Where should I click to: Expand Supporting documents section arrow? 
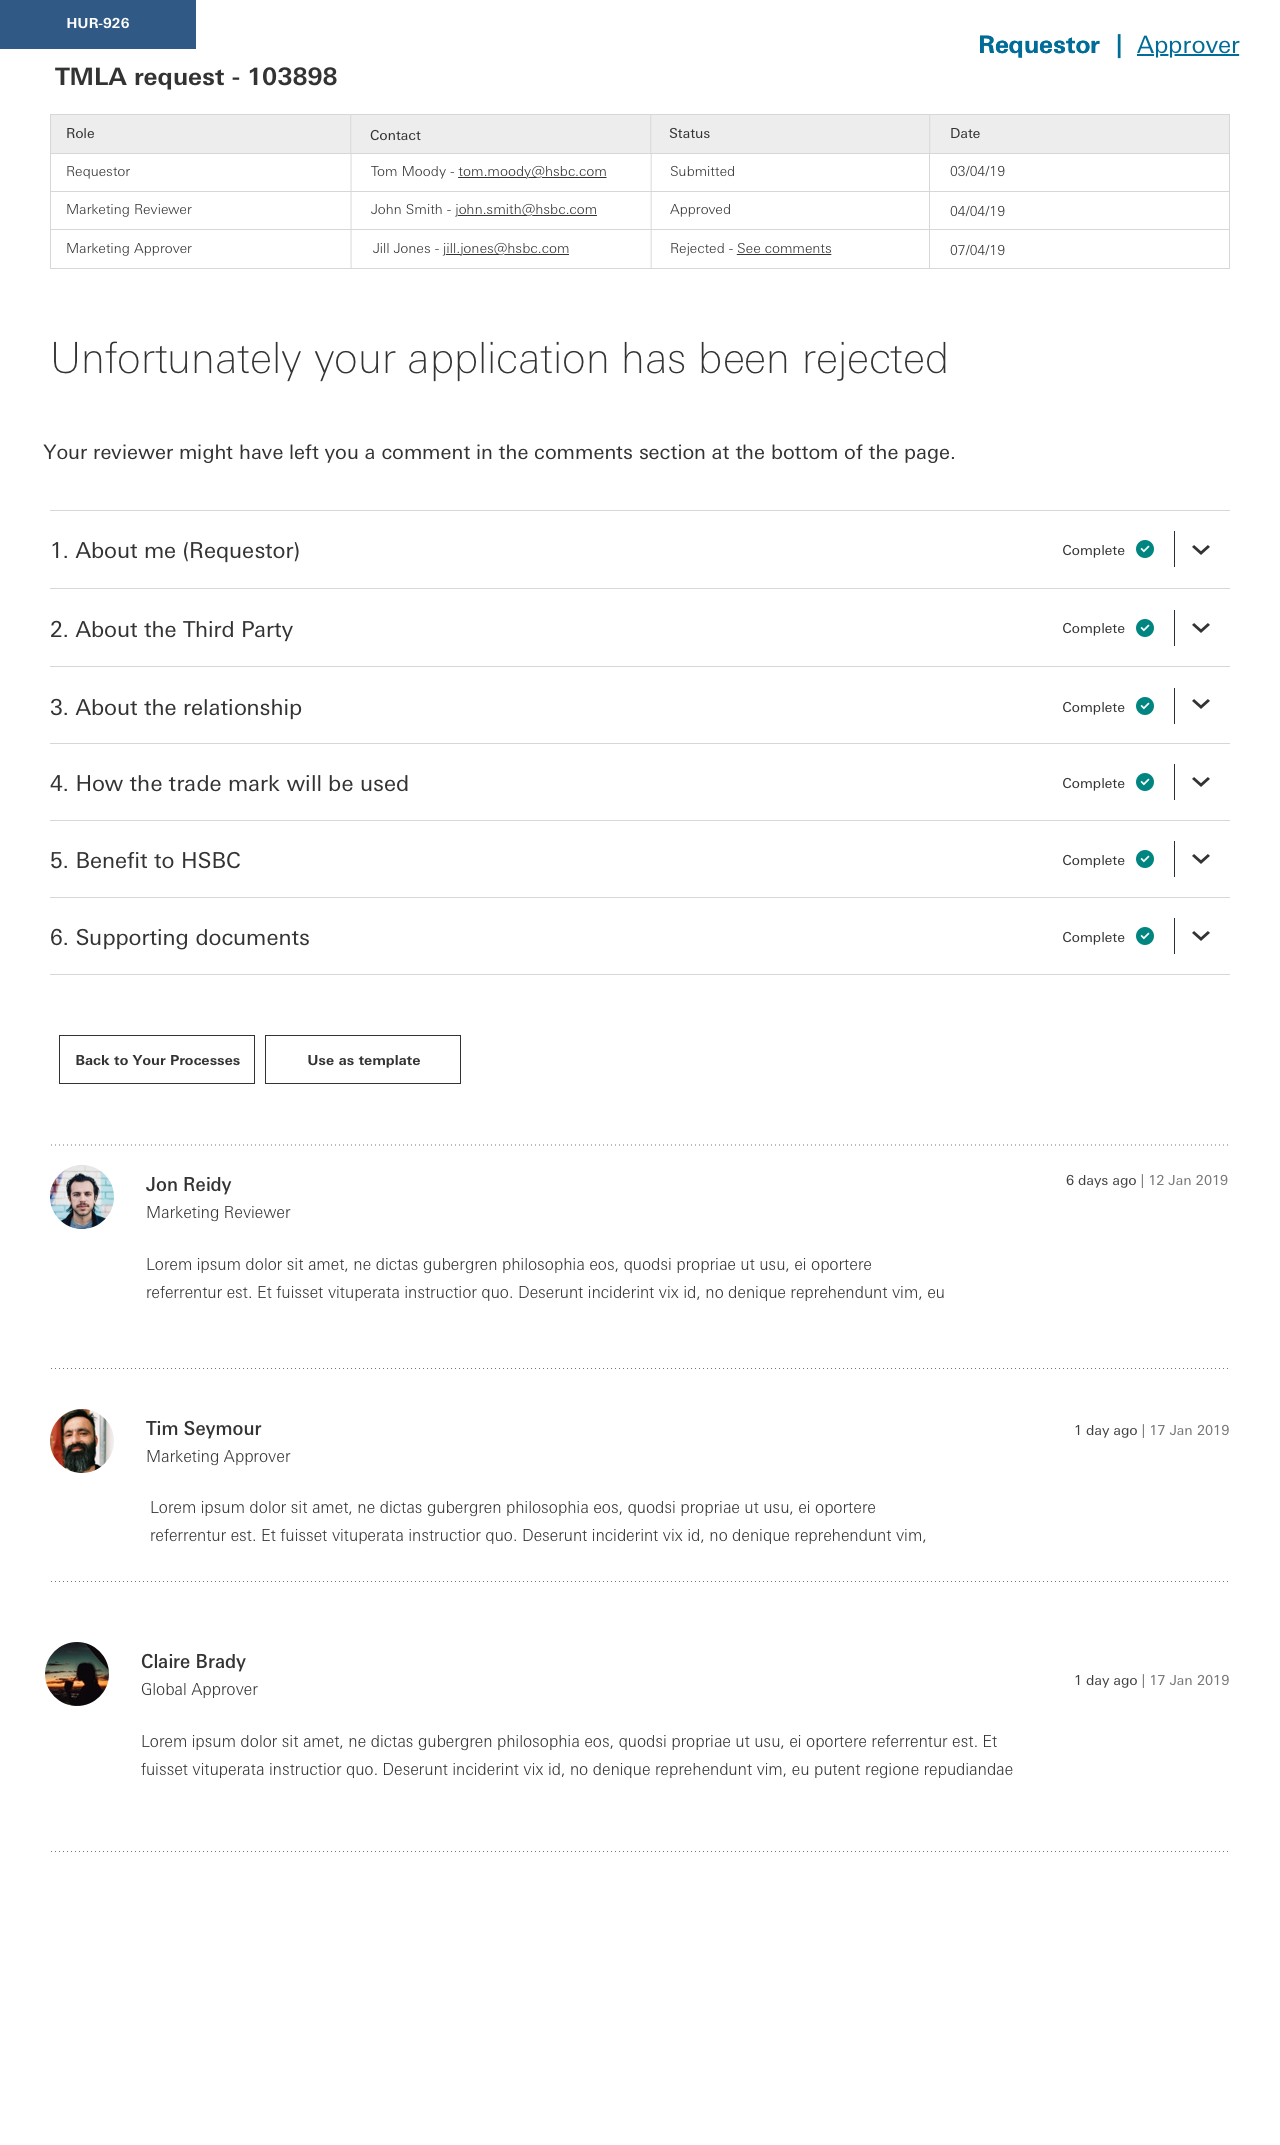coord(1201,936)
